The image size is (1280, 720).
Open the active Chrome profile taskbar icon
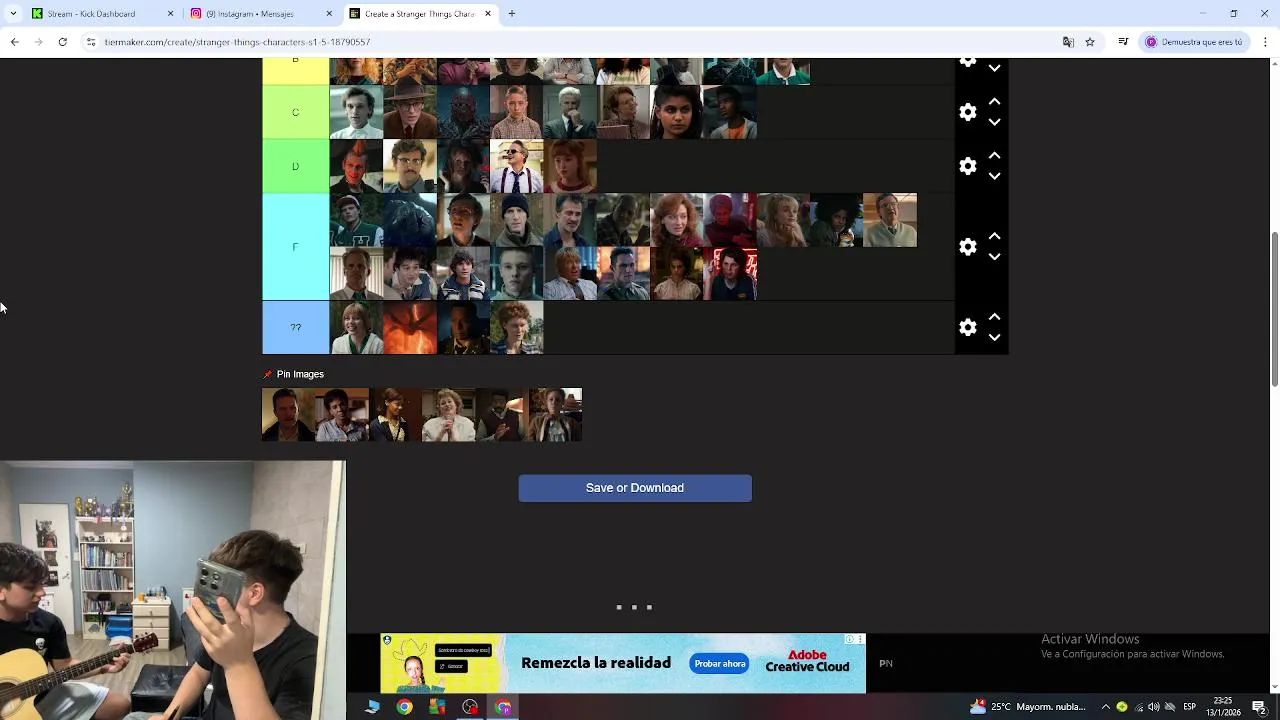tap(503, 707)
